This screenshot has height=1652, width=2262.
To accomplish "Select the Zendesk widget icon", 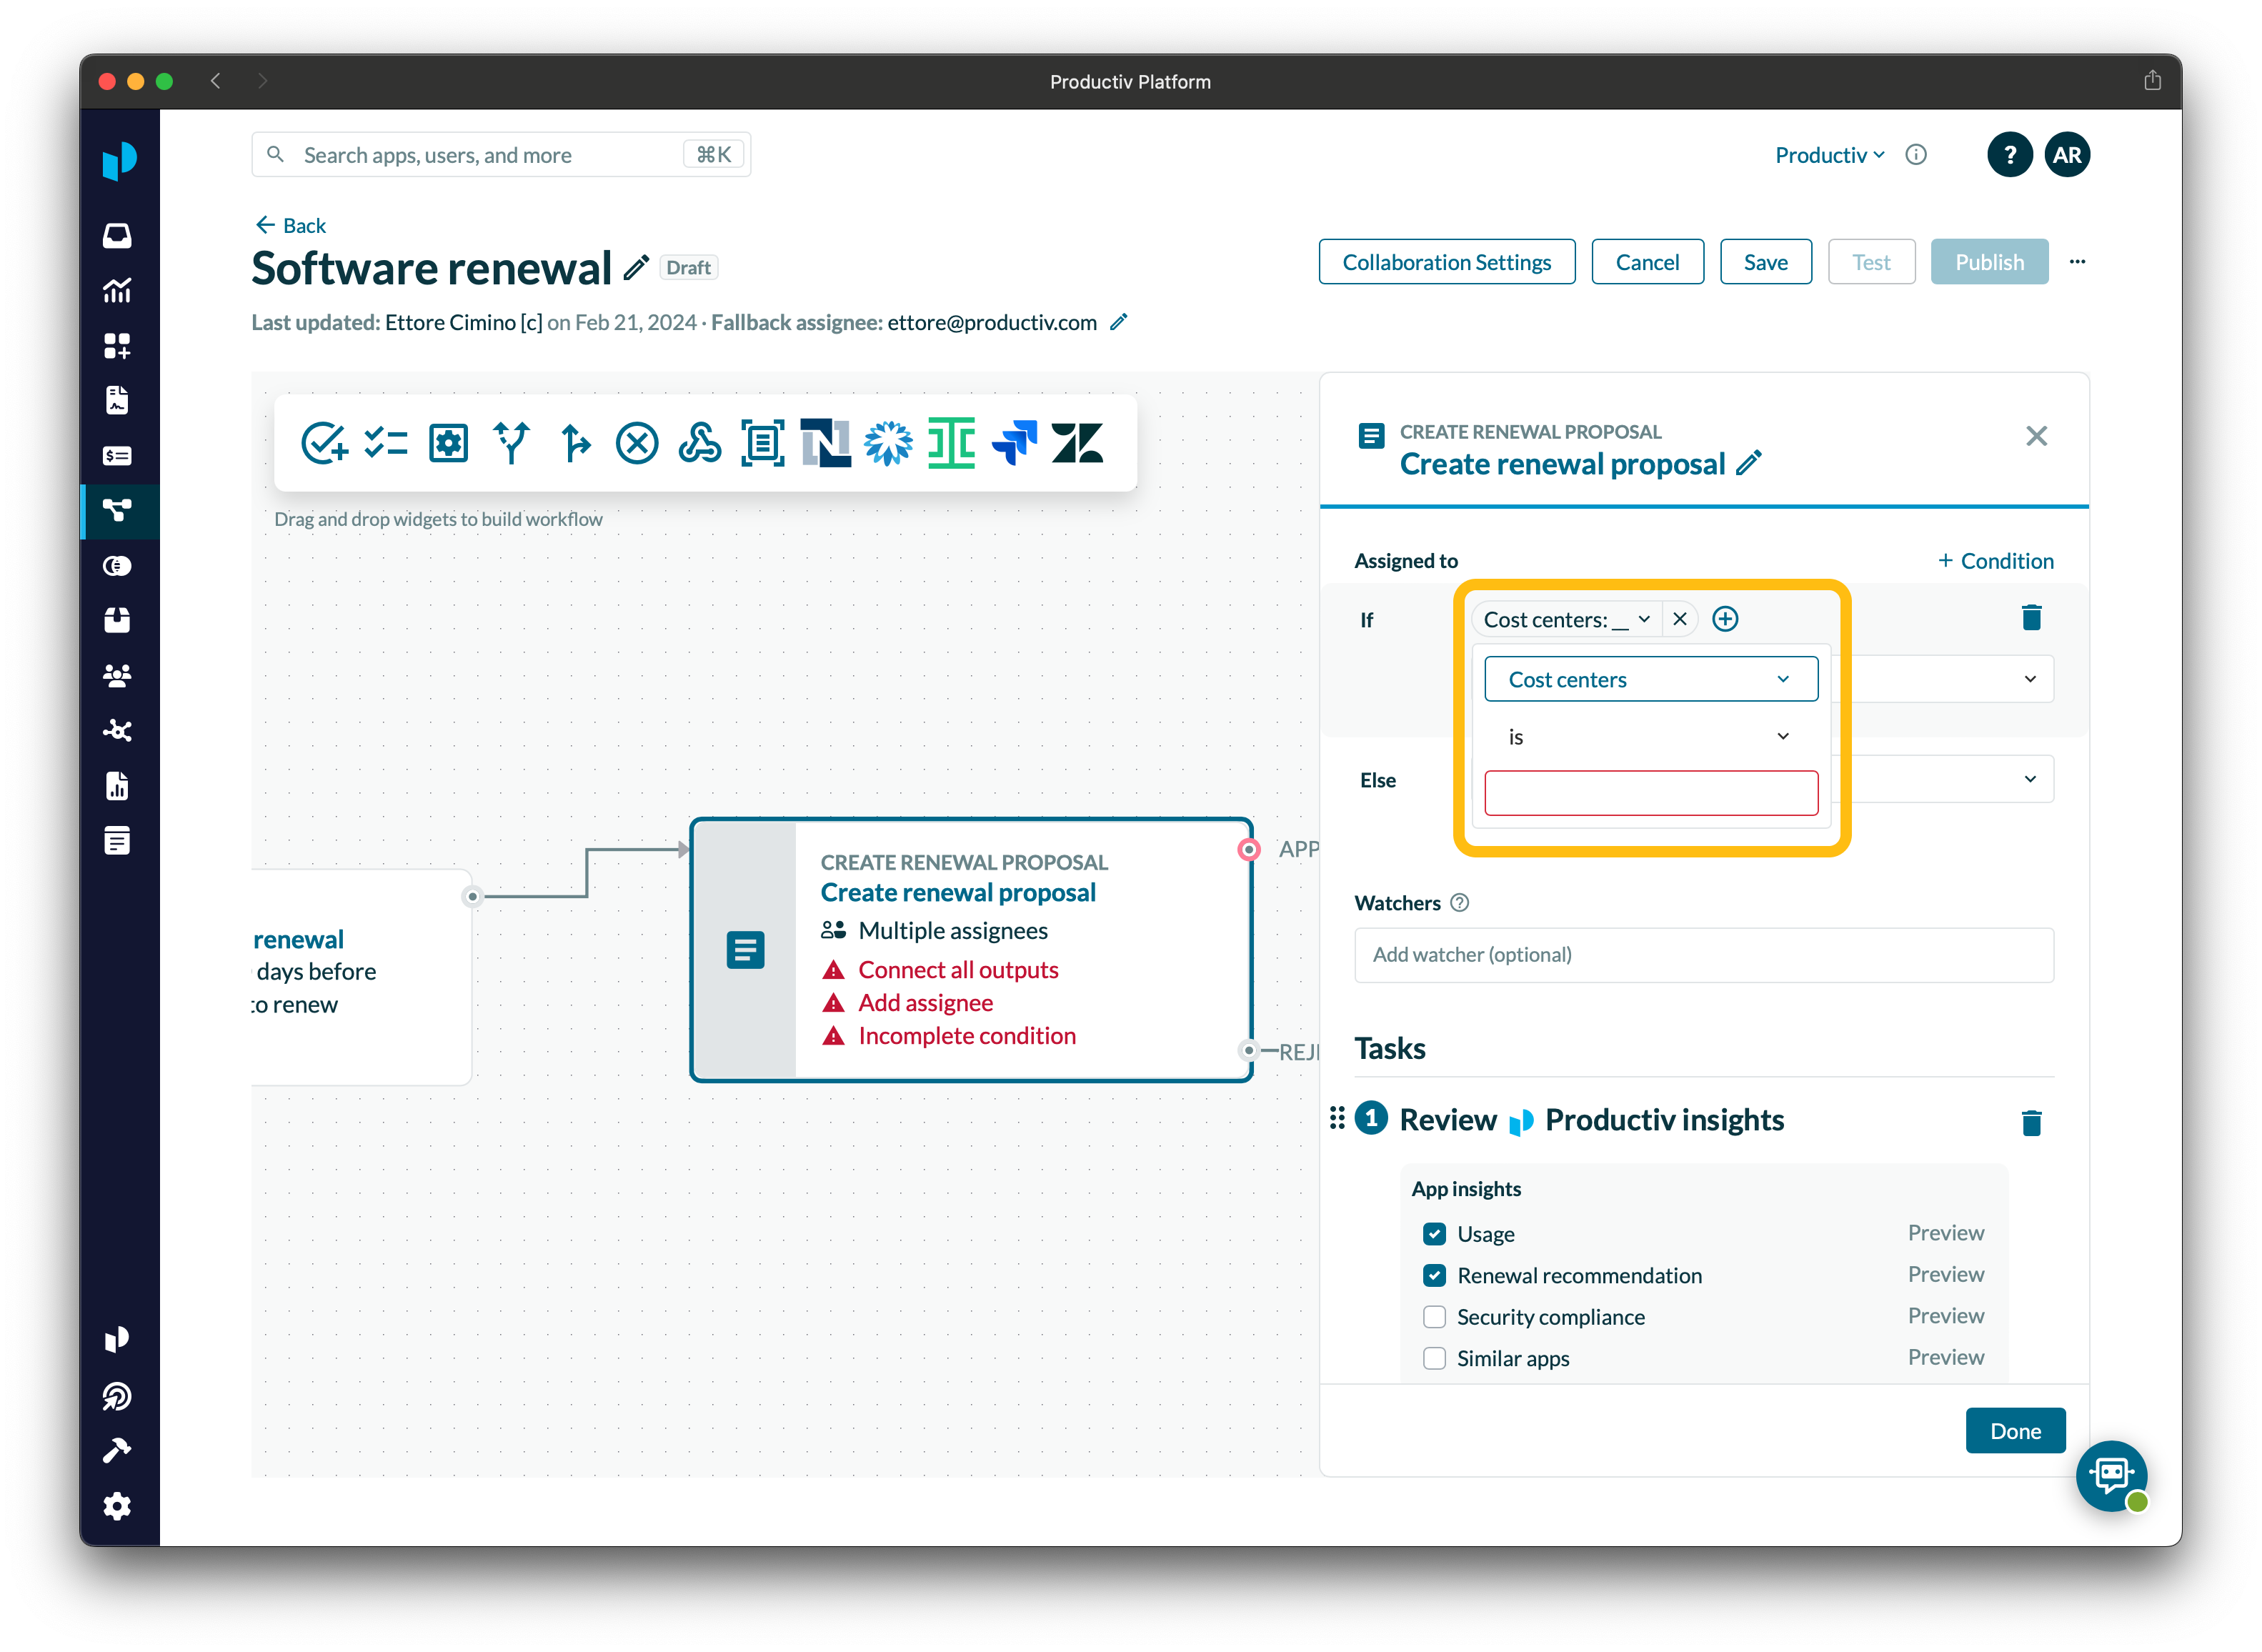I will tap(1077, 443).
